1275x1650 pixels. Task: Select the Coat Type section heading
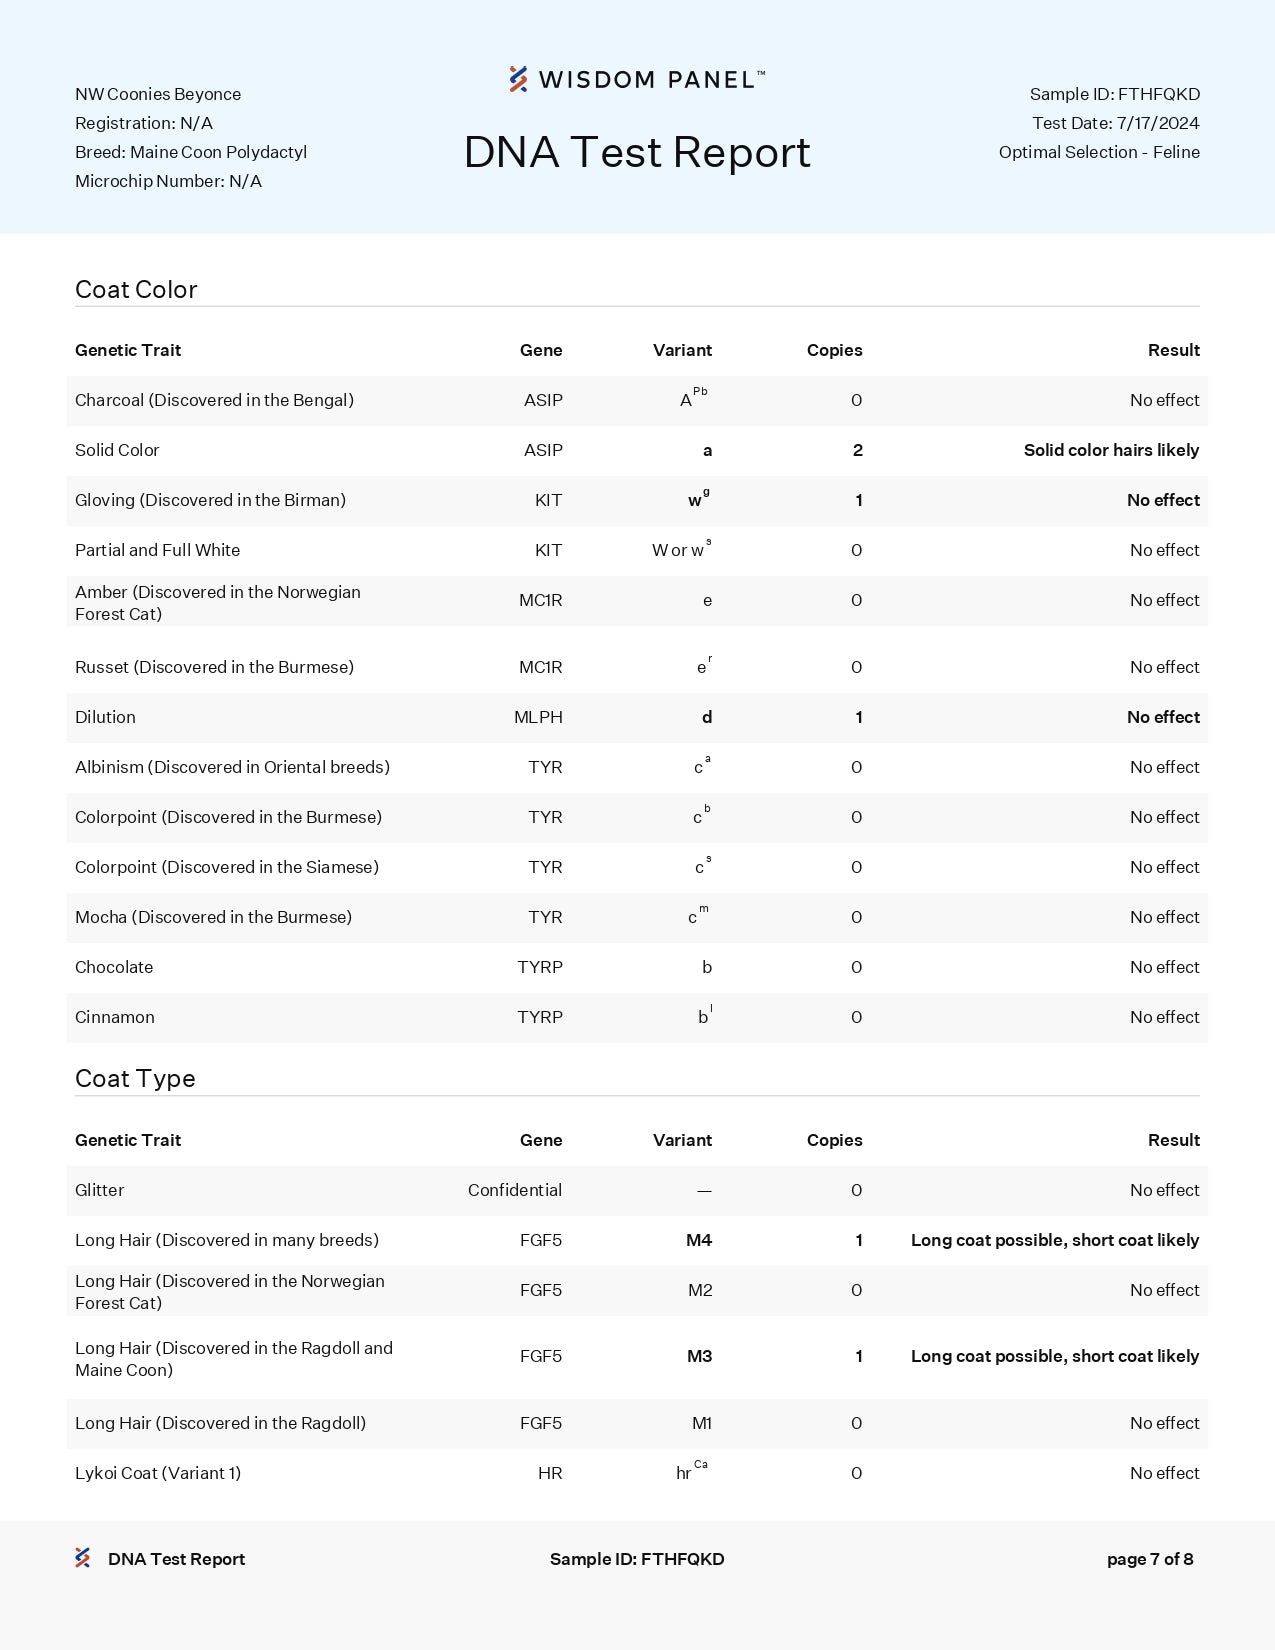pos(135,1078)
